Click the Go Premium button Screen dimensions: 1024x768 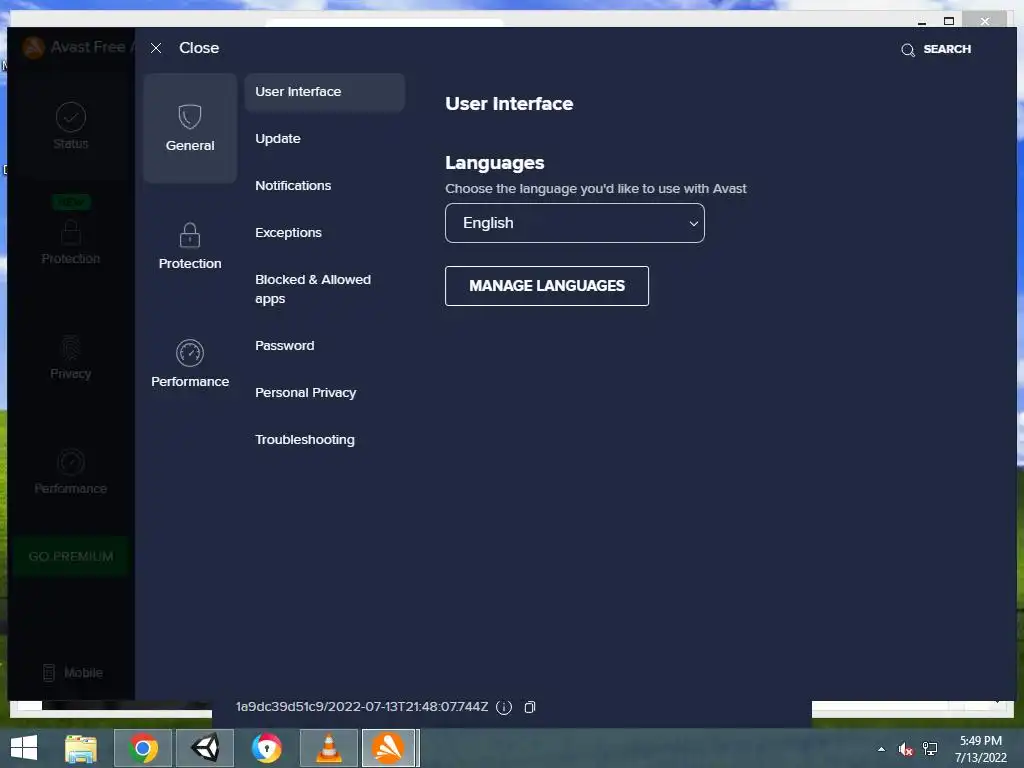pyautogui.click(x=71, y=556)
